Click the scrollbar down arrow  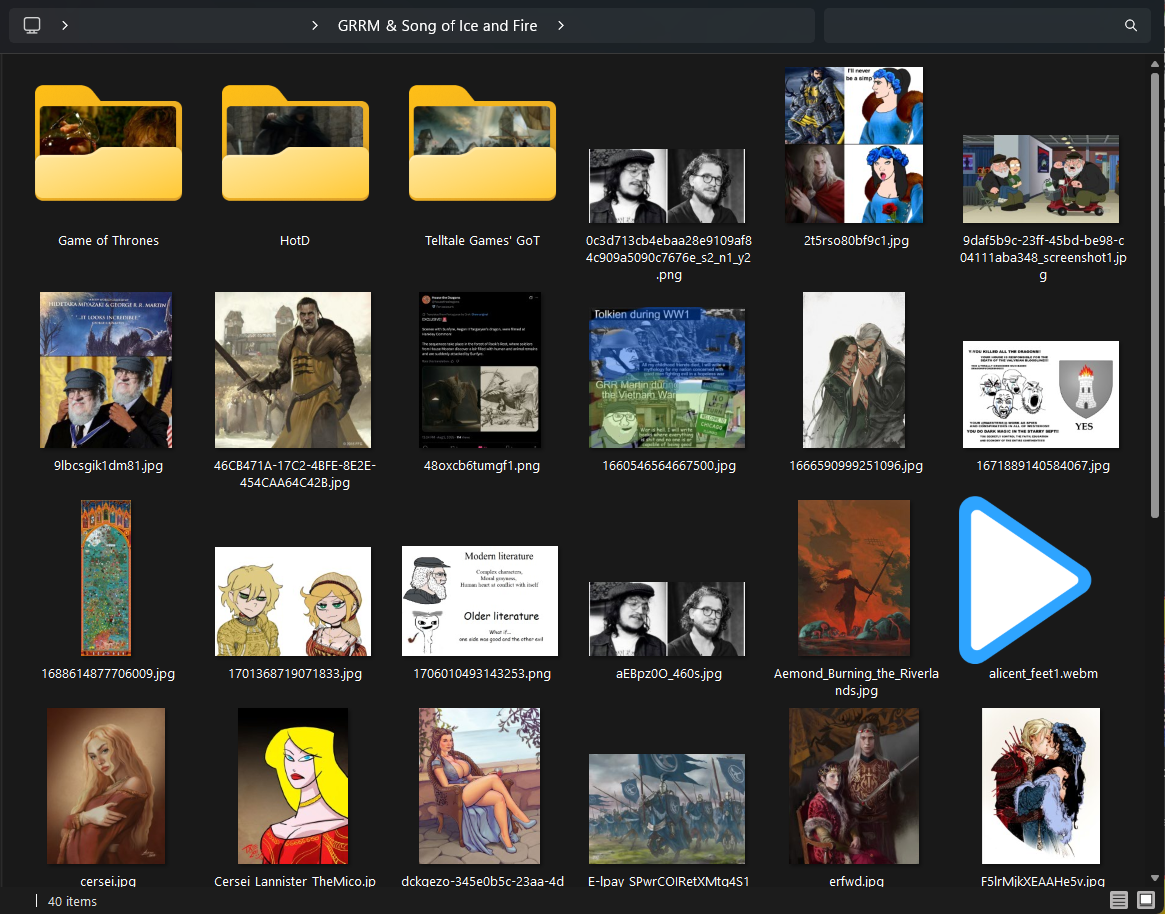[1155, 878]
